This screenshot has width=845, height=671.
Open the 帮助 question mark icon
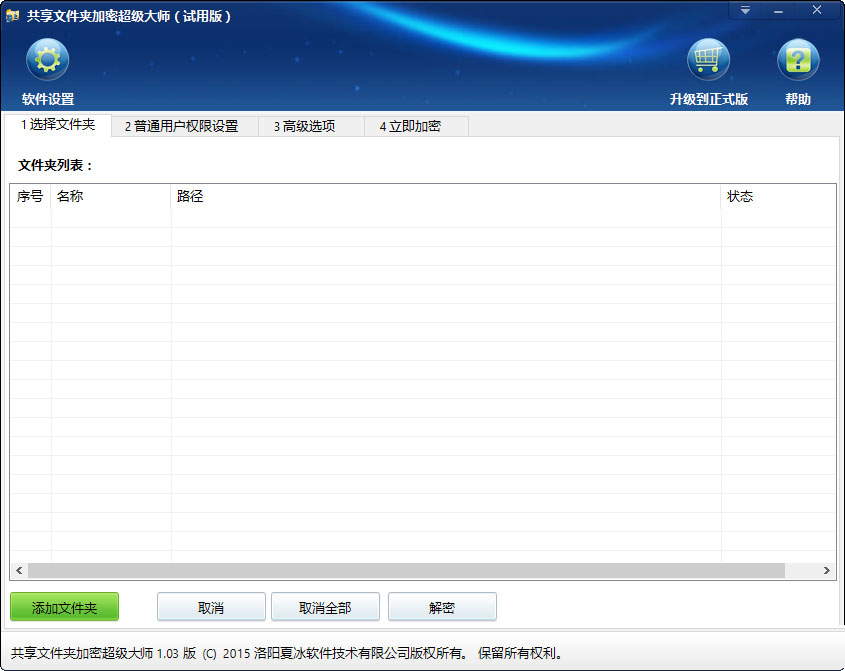pos(798,59)
